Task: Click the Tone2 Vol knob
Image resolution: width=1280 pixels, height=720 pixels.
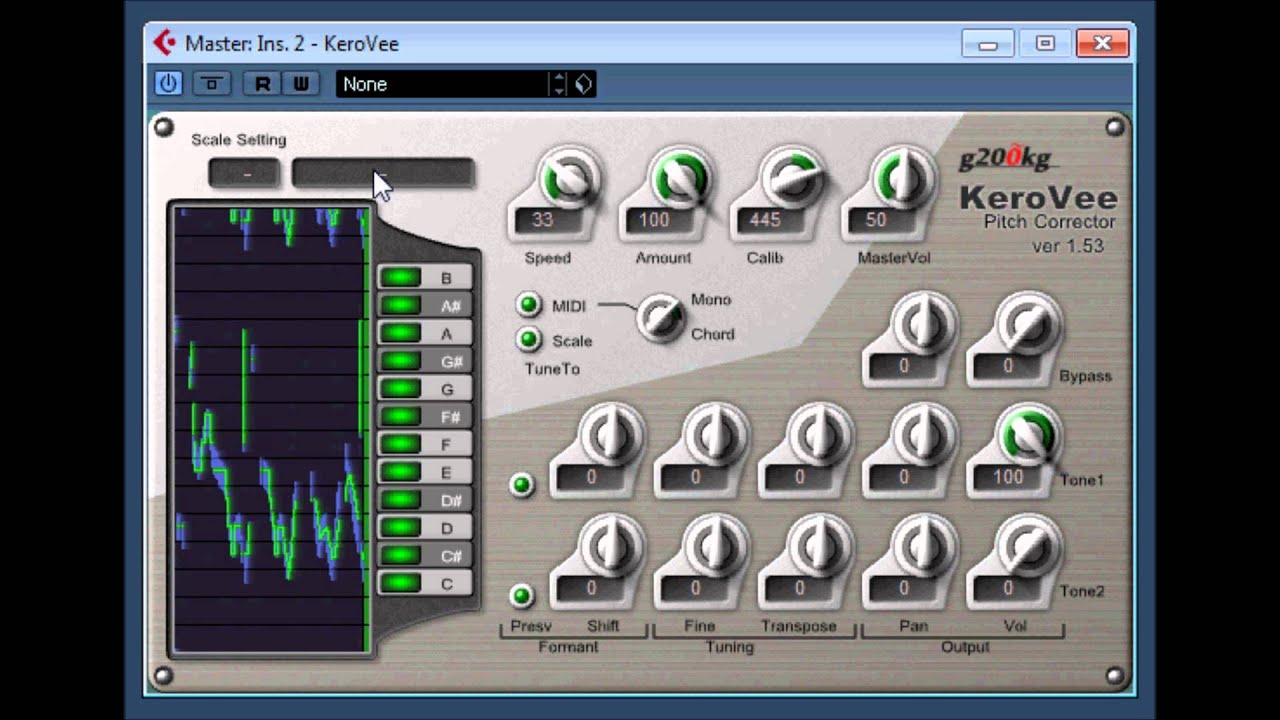Action: tap(1028, 547)
